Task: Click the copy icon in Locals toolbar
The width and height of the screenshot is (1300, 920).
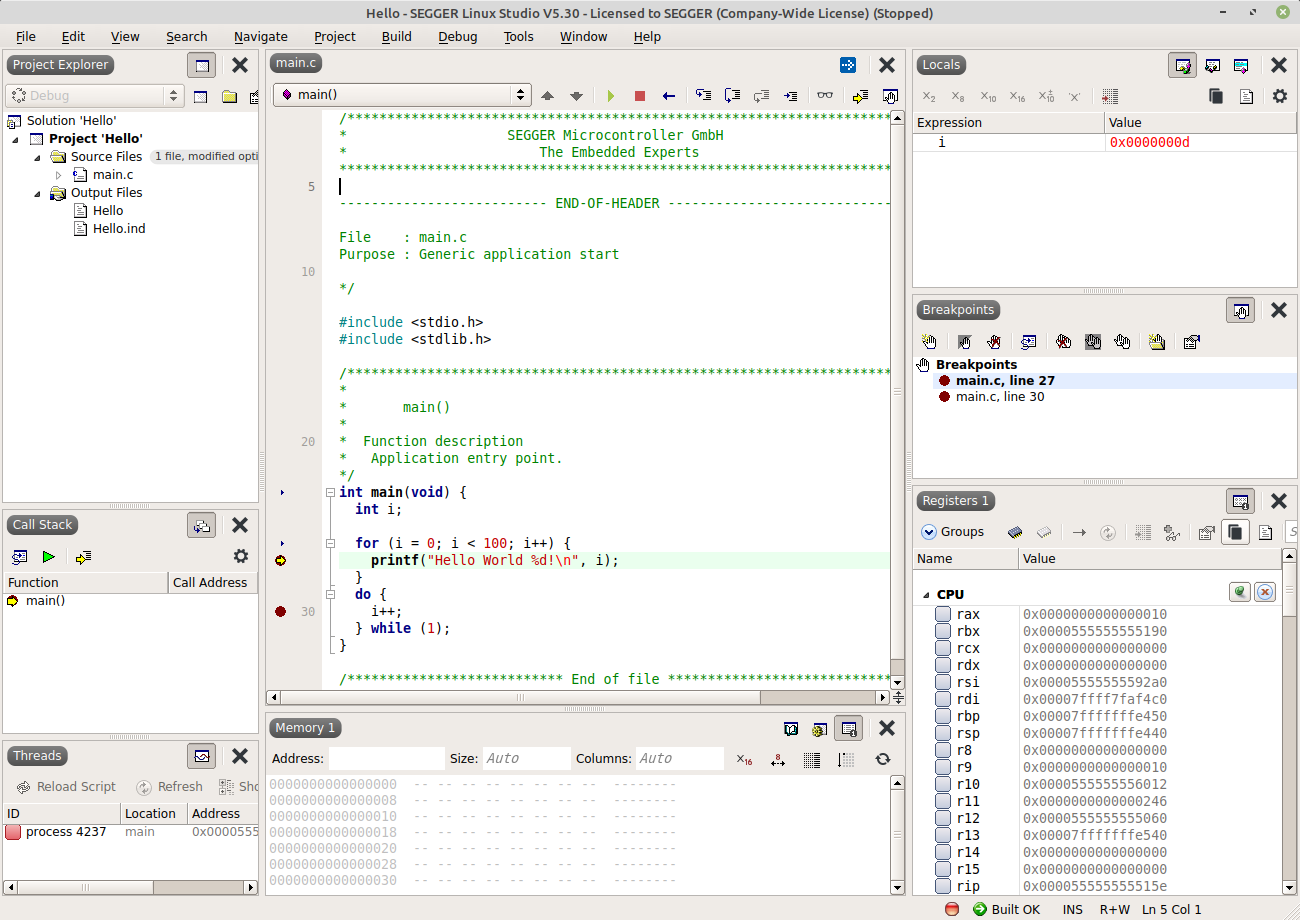Action: [x=1216, y=96]
